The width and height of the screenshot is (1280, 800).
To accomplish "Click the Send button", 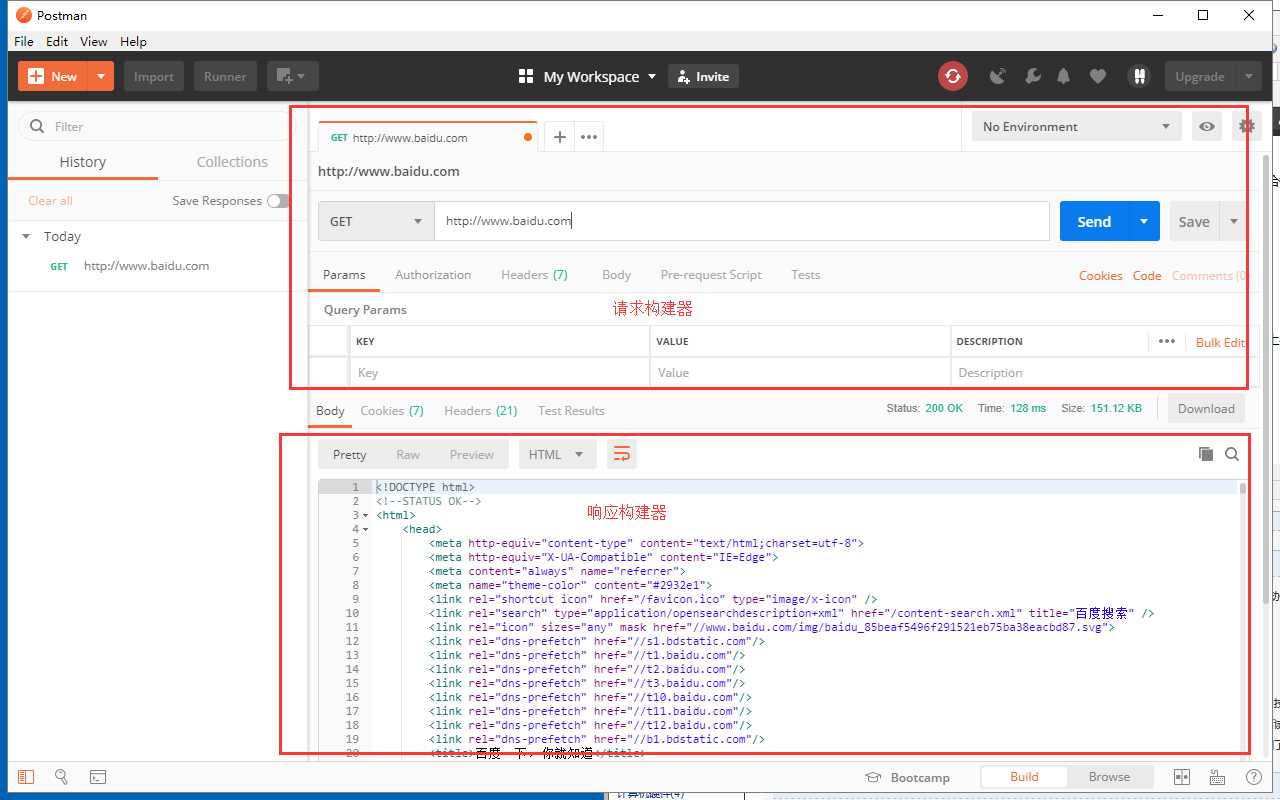I will (1094, 221).
